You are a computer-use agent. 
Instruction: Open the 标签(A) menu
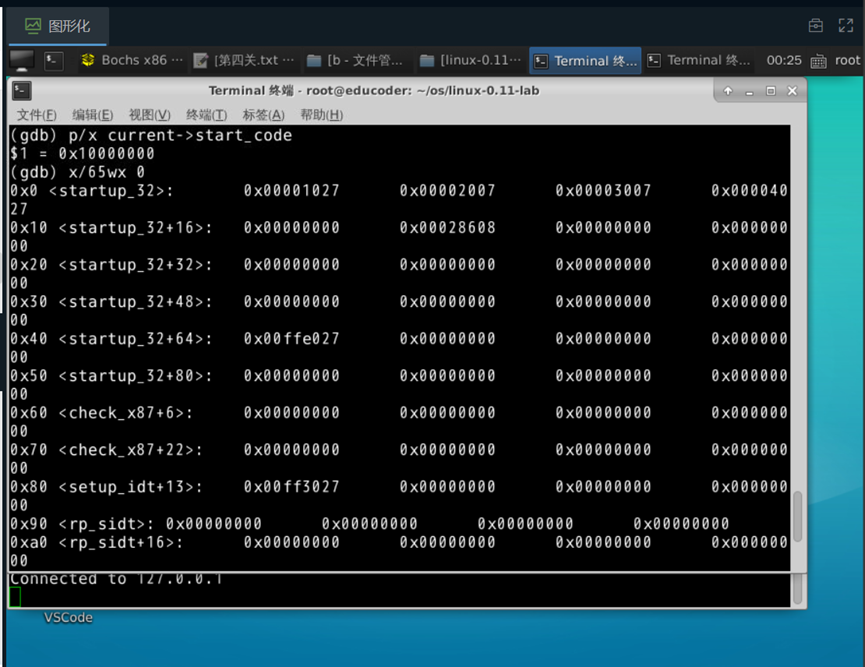click(263, 115)
